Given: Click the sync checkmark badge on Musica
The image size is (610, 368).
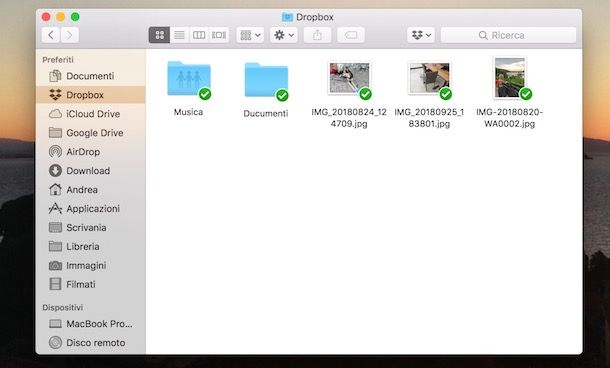Looking at the screenshot, I should (205, 94).
